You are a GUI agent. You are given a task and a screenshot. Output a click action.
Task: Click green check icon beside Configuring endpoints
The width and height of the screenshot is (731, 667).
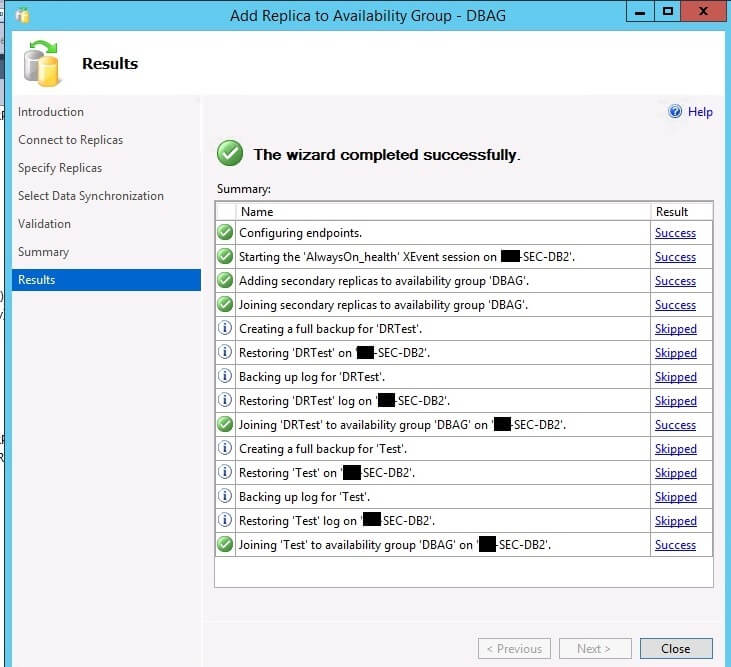click(225, 233)
